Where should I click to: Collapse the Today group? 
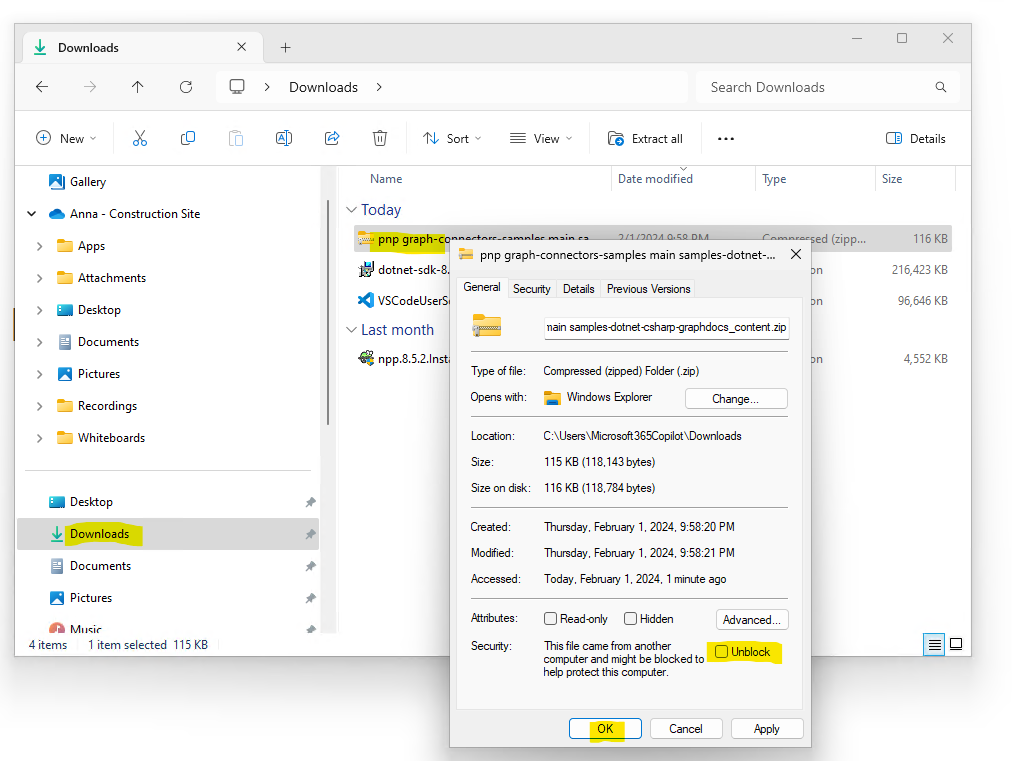point(352,210)
